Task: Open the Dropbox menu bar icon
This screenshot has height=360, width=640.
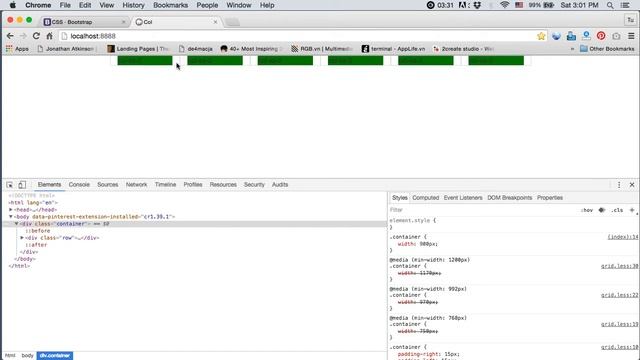Action: point(477,5)
